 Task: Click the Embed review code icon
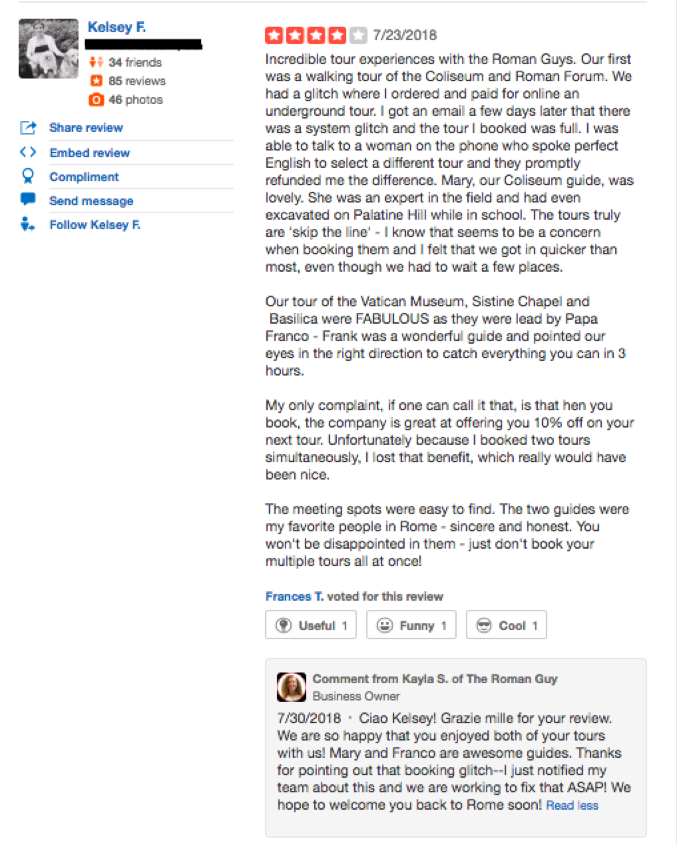coord(28,153)
